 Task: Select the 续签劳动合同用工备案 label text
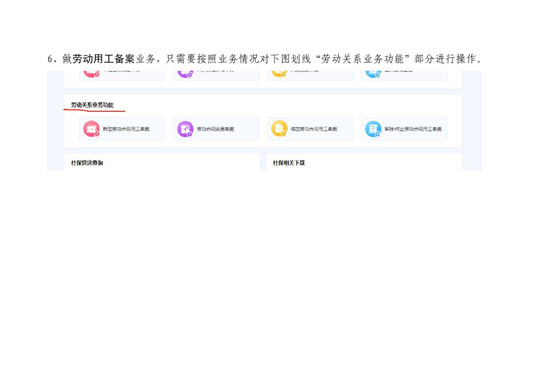click(x=314, y=129)
